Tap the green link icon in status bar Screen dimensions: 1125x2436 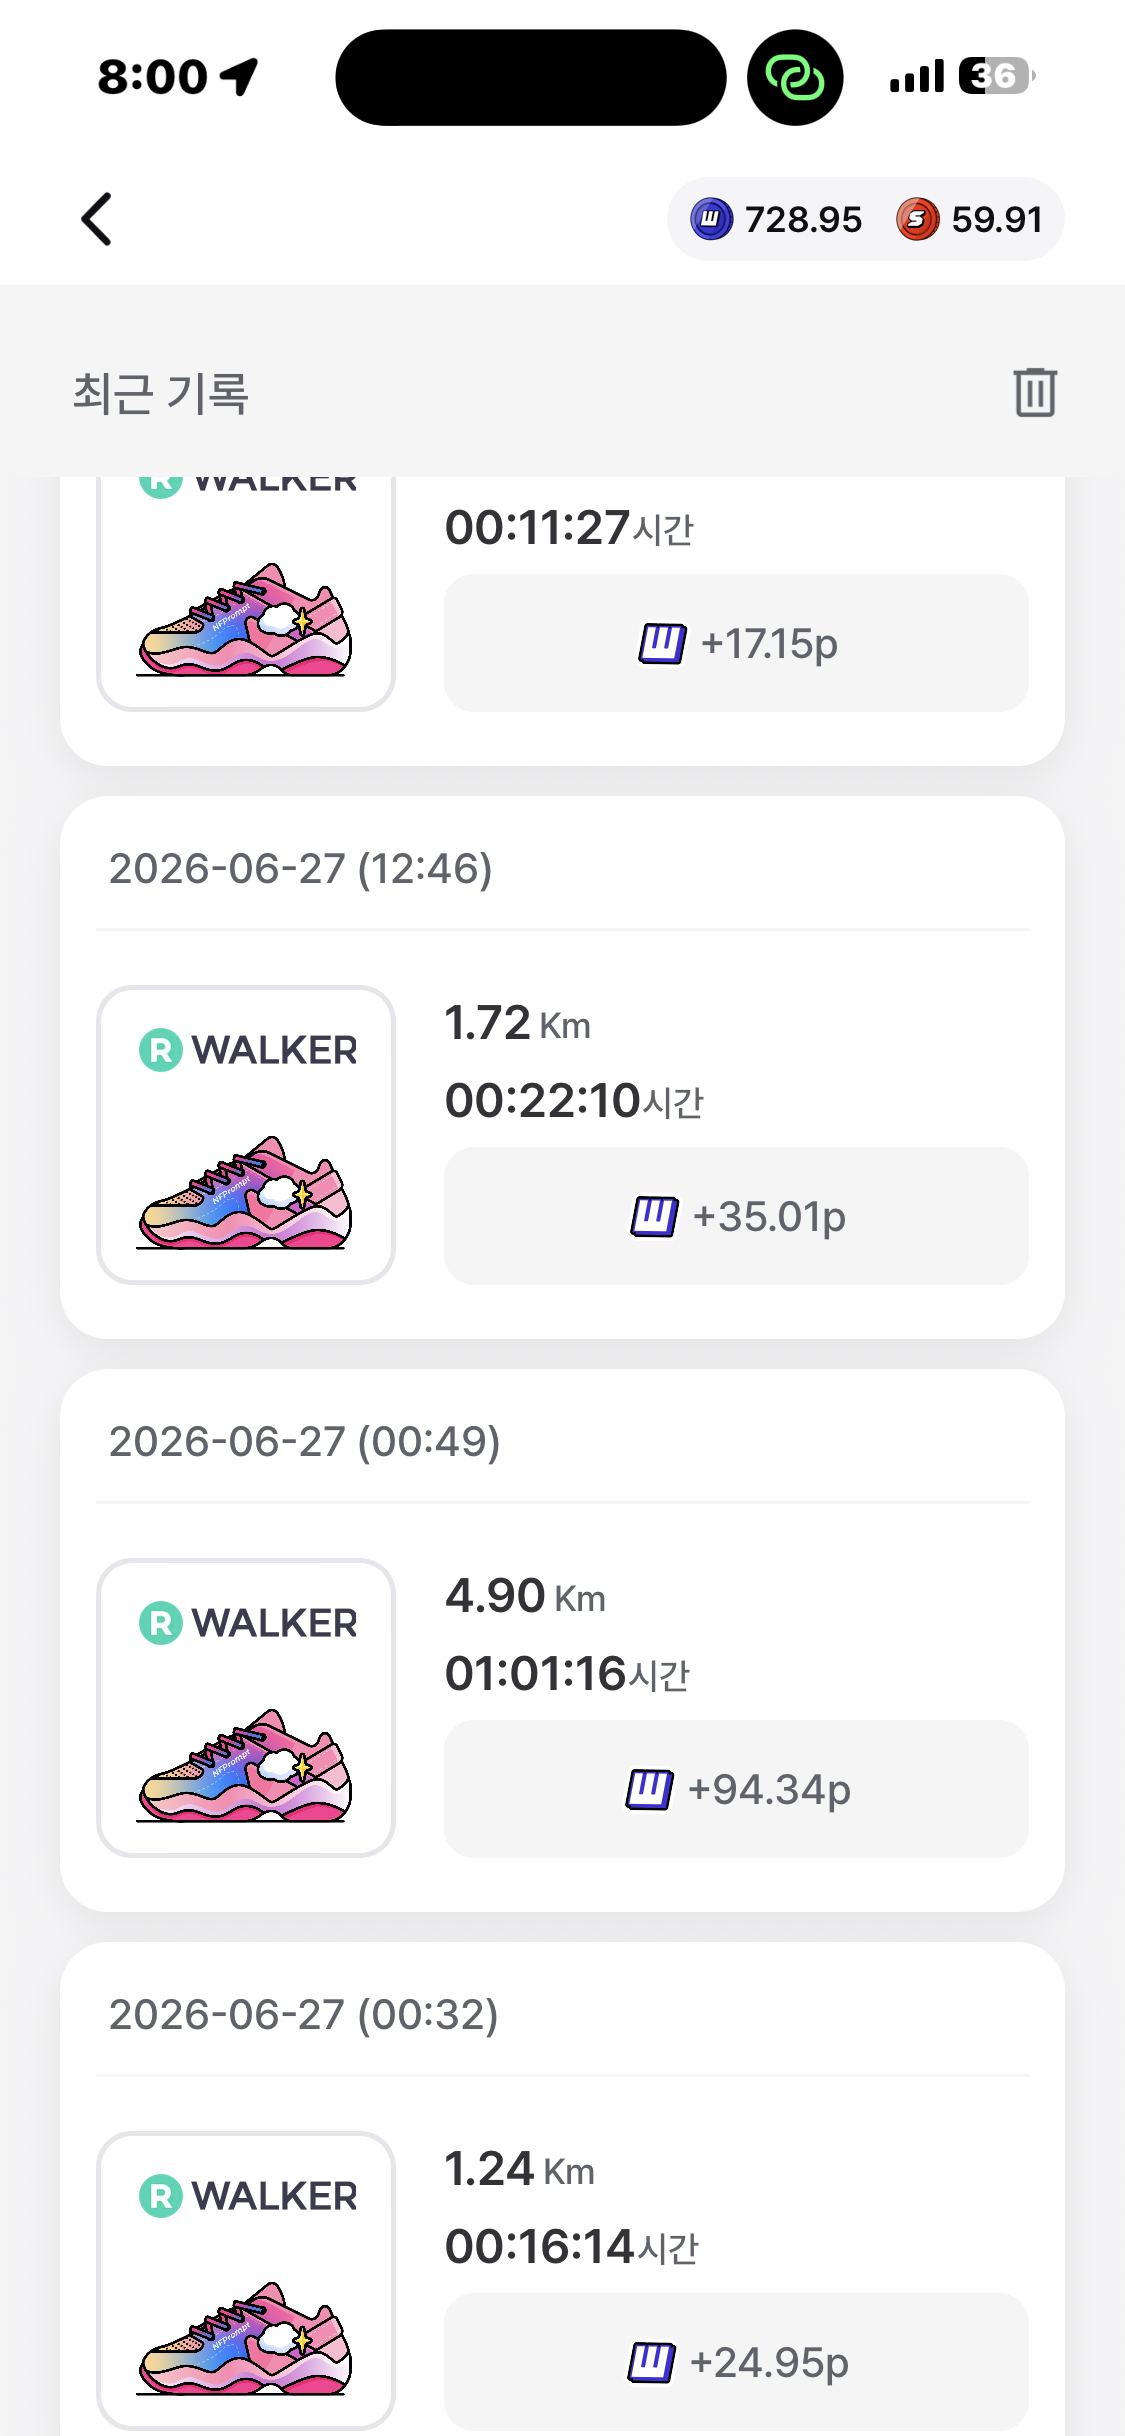pos(795,77)
